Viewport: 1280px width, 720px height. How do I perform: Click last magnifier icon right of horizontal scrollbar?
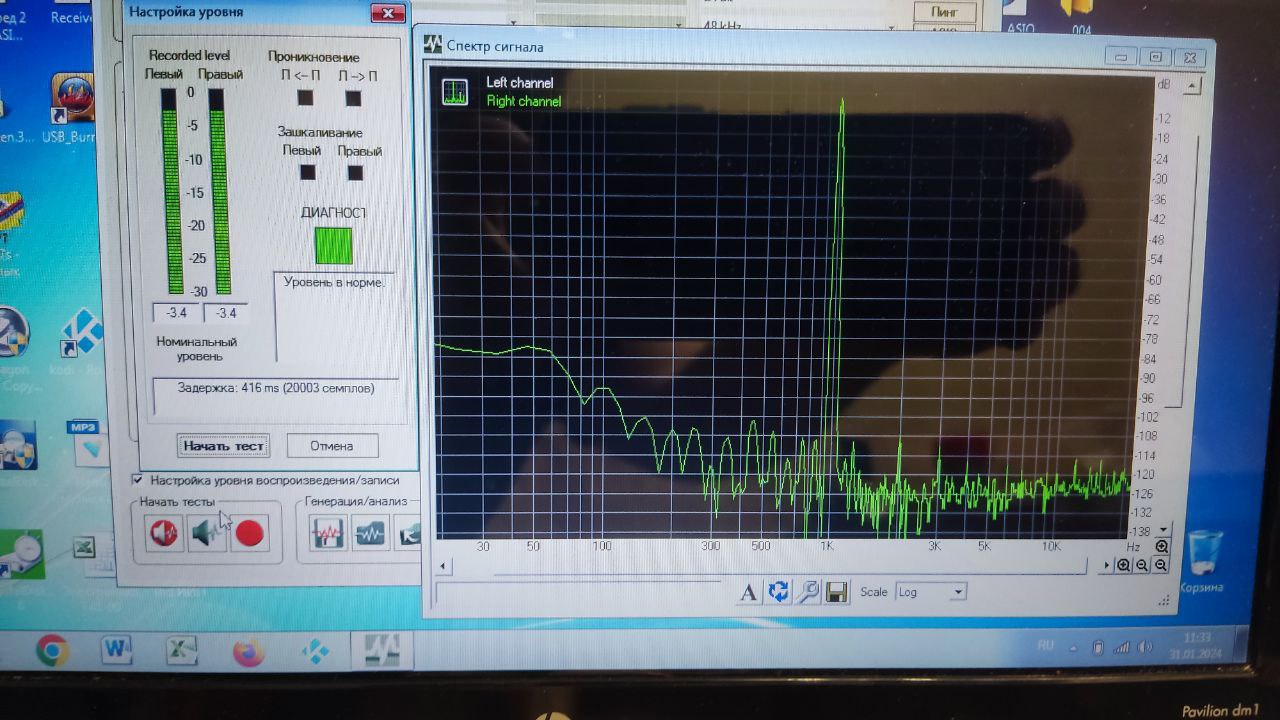tap(1160, 565)
